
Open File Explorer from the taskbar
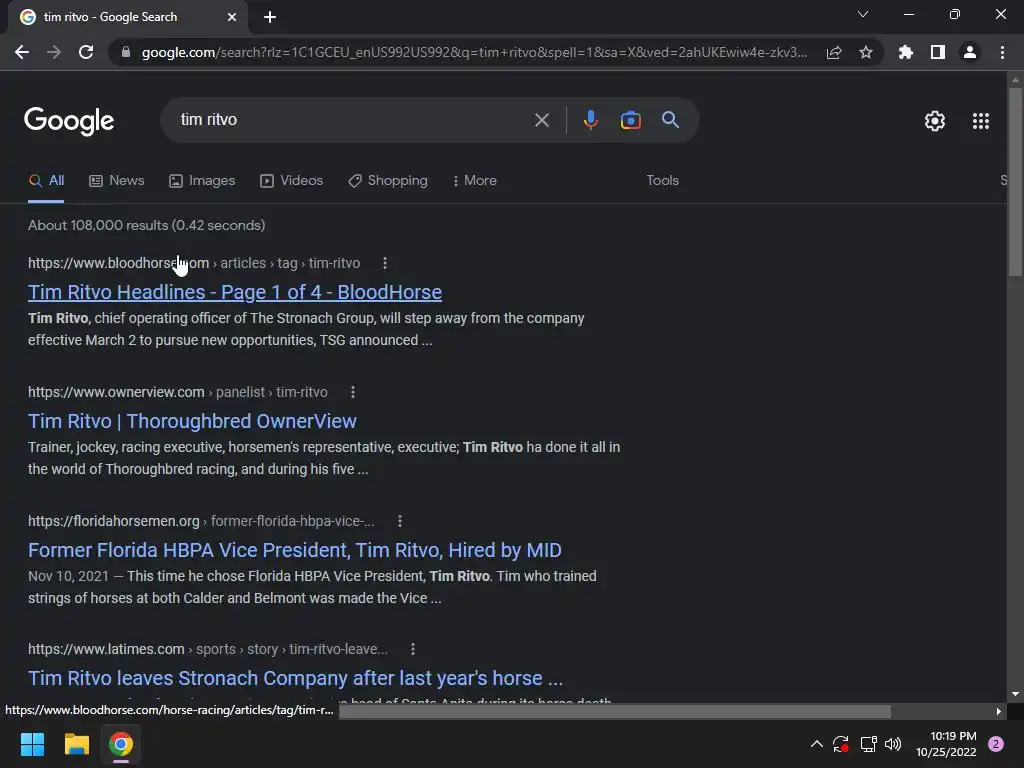point(76,744)
